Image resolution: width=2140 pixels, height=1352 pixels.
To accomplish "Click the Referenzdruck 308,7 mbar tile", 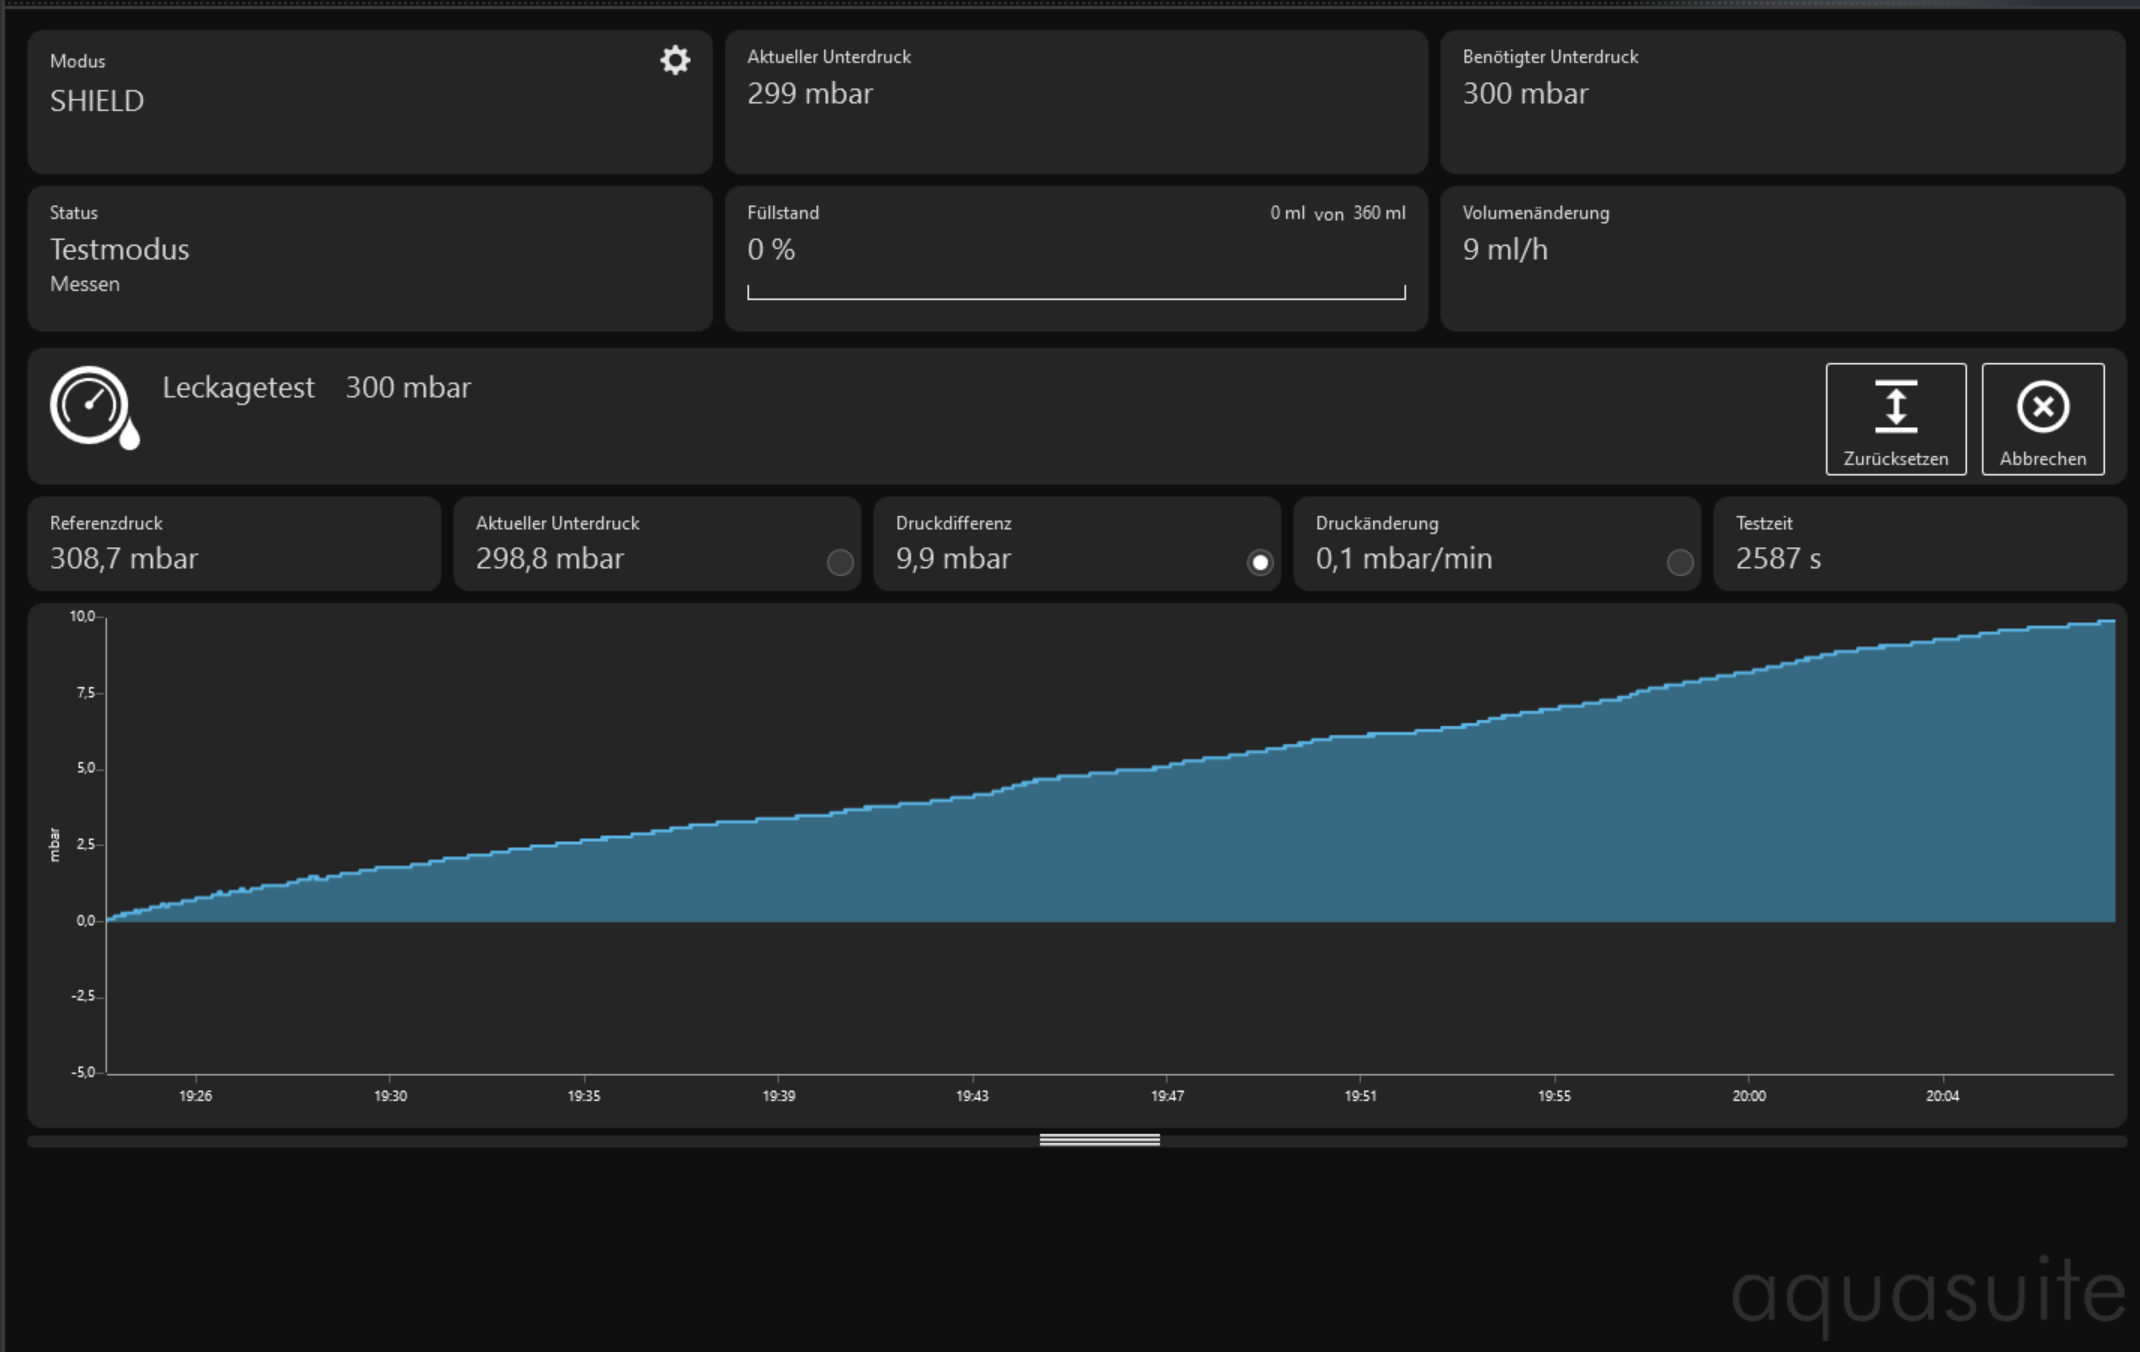I will (x=234, y=544).
